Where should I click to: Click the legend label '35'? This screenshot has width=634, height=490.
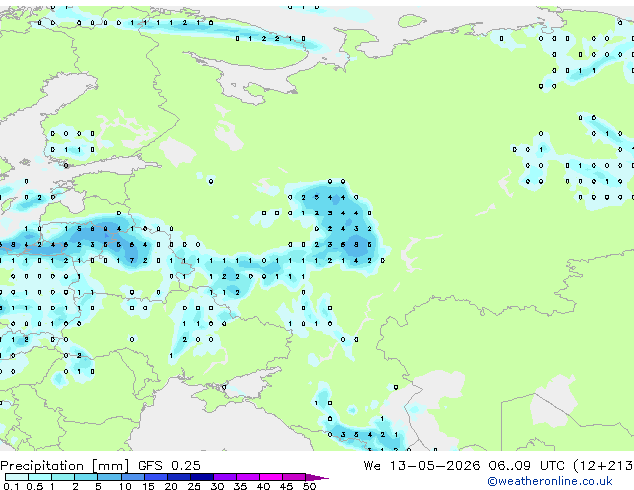click(x=240, y=486)
